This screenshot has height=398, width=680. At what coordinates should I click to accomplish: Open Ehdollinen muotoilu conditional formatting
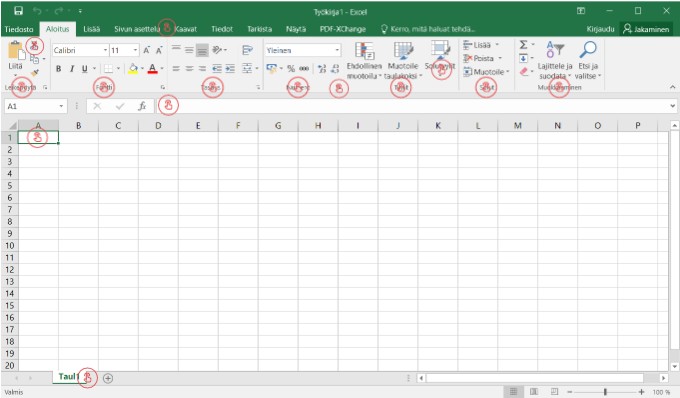click(364, 60)
